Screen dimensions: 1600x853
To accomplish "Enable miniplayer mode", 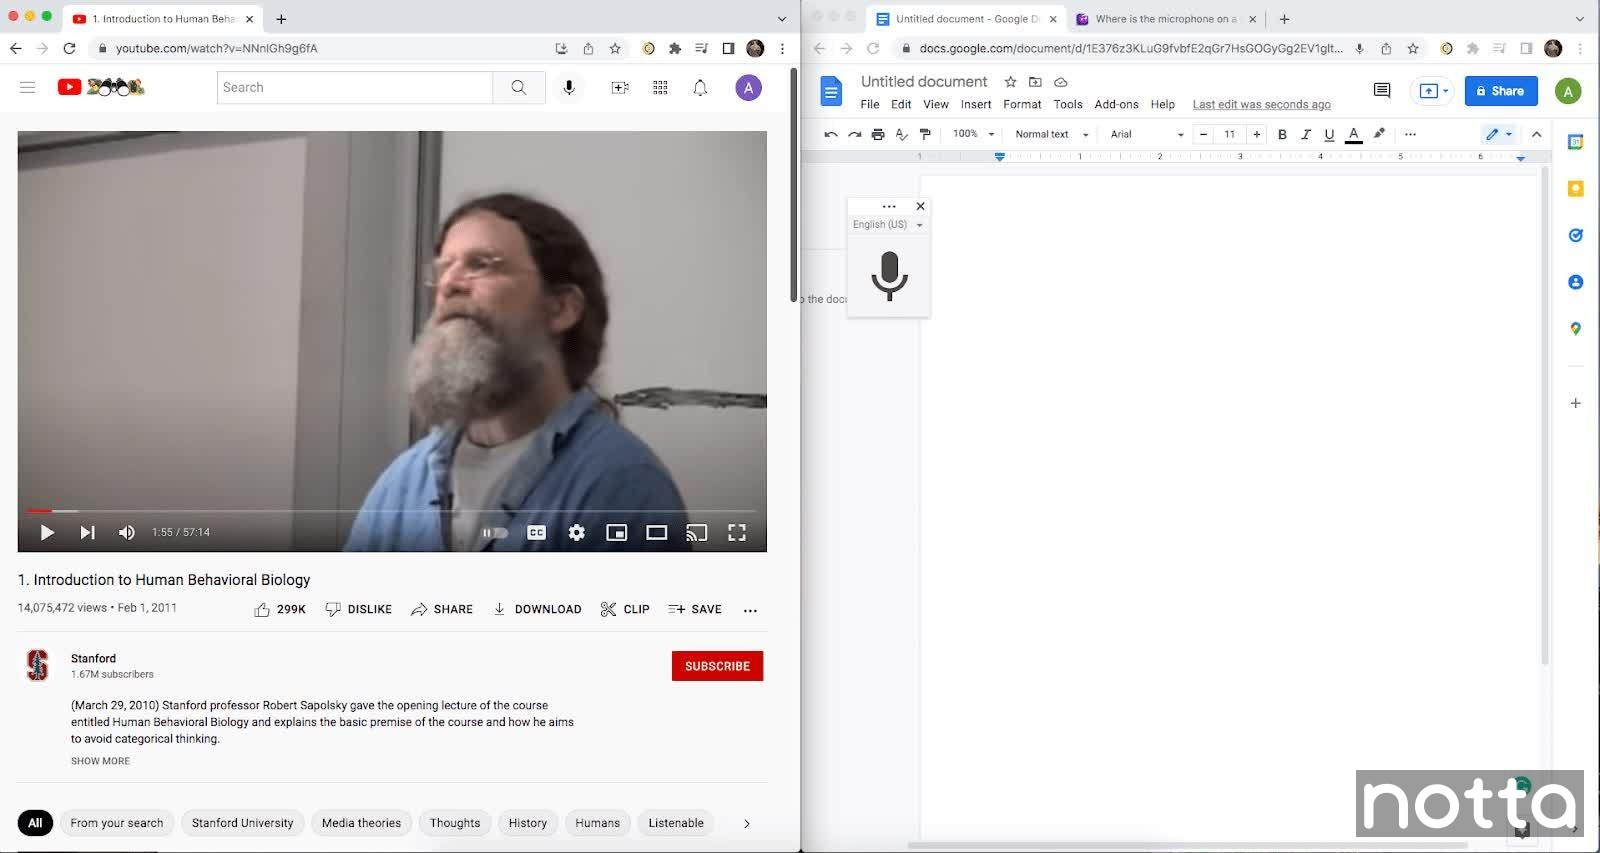I will 617,533.
